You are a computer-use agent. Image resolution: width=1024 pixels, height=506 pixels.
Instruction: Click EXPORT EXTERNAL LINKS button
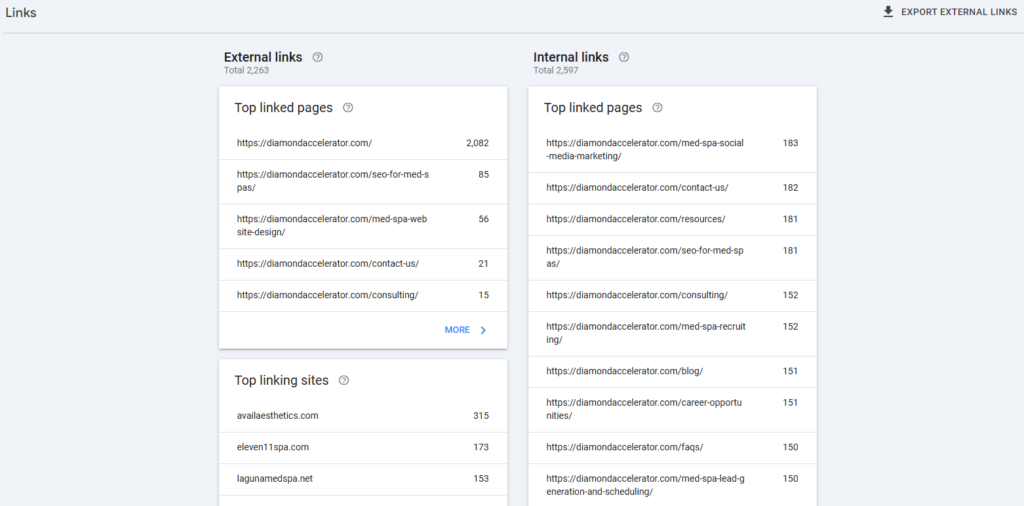pyautogui.click(x=950, y=12)
